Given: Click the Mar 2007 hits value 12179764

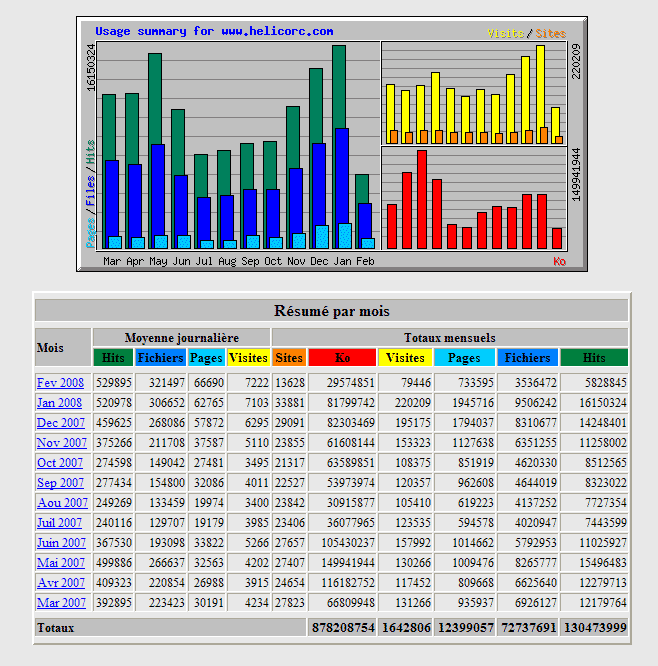Looking at the screenshot, I should (x=603, y=603).
